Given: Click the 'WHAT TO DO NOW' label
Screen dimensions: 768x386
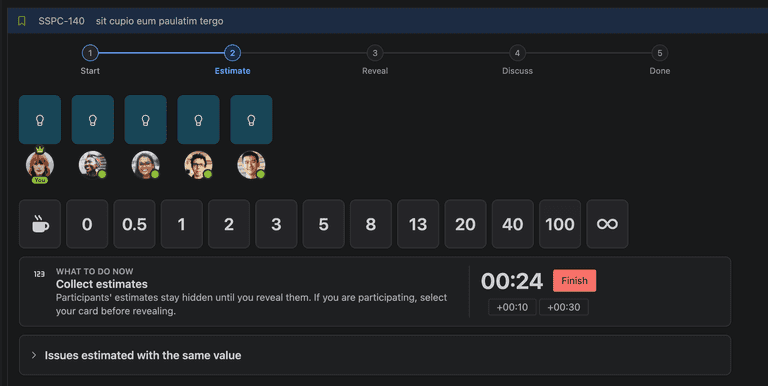Looking at the screenshot, I should tap(95, 271).
